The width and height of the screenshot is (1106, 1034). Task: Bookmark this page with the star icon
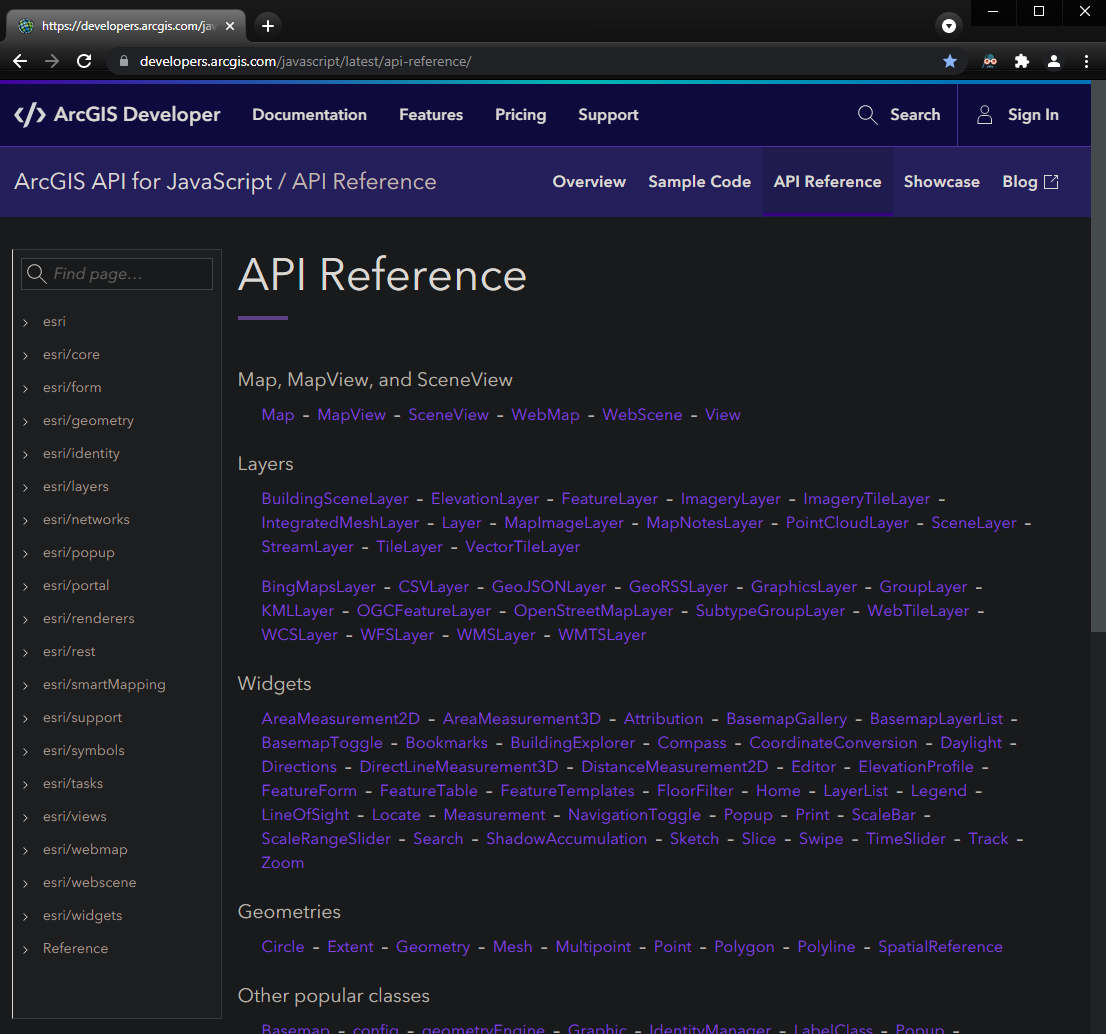tap(950, 61)
